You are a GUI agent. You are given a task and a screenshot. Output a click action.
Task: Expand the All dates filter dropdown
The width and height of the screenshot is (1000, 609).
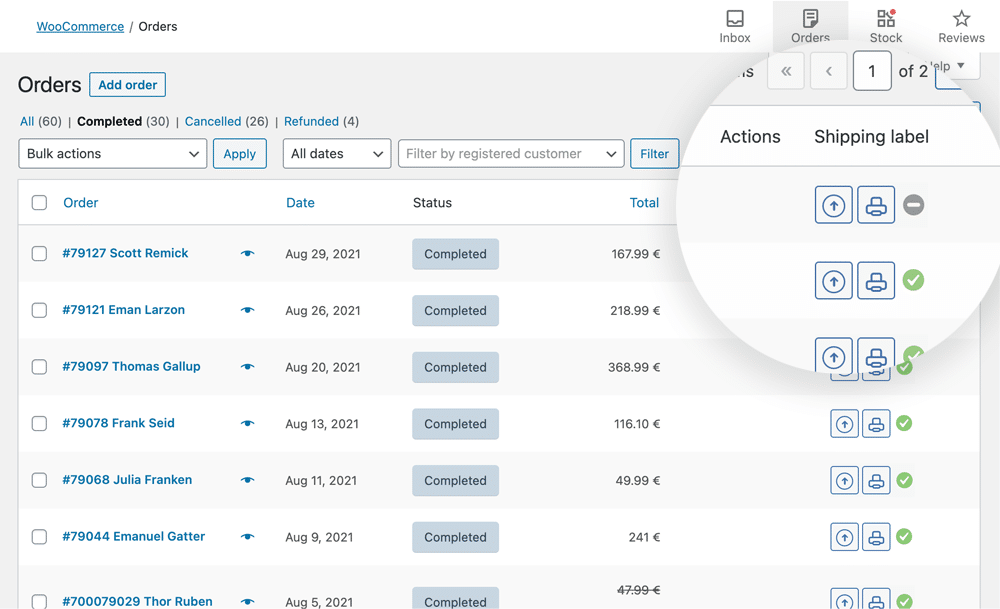coord(336,153)
